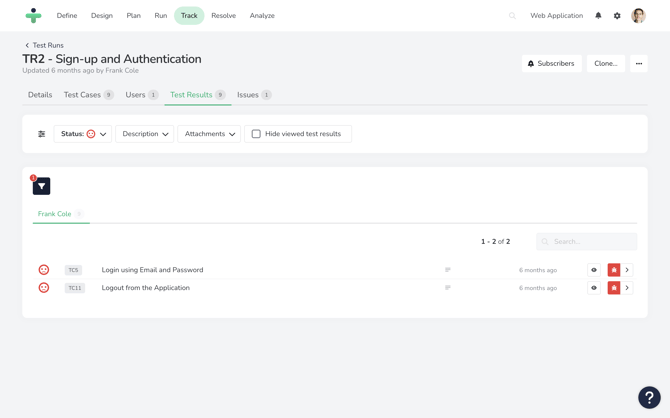Click the black funnel filter button
Screen dimensions: 670x418
(x=41, y=186)
